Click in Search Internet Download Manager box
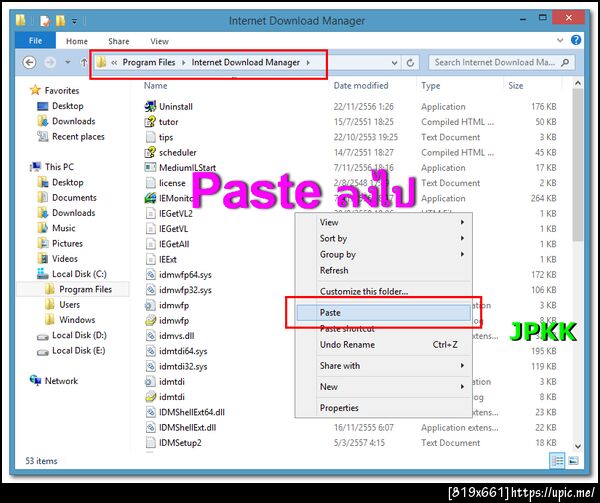600x503 pixels. (x=501, y=62)
